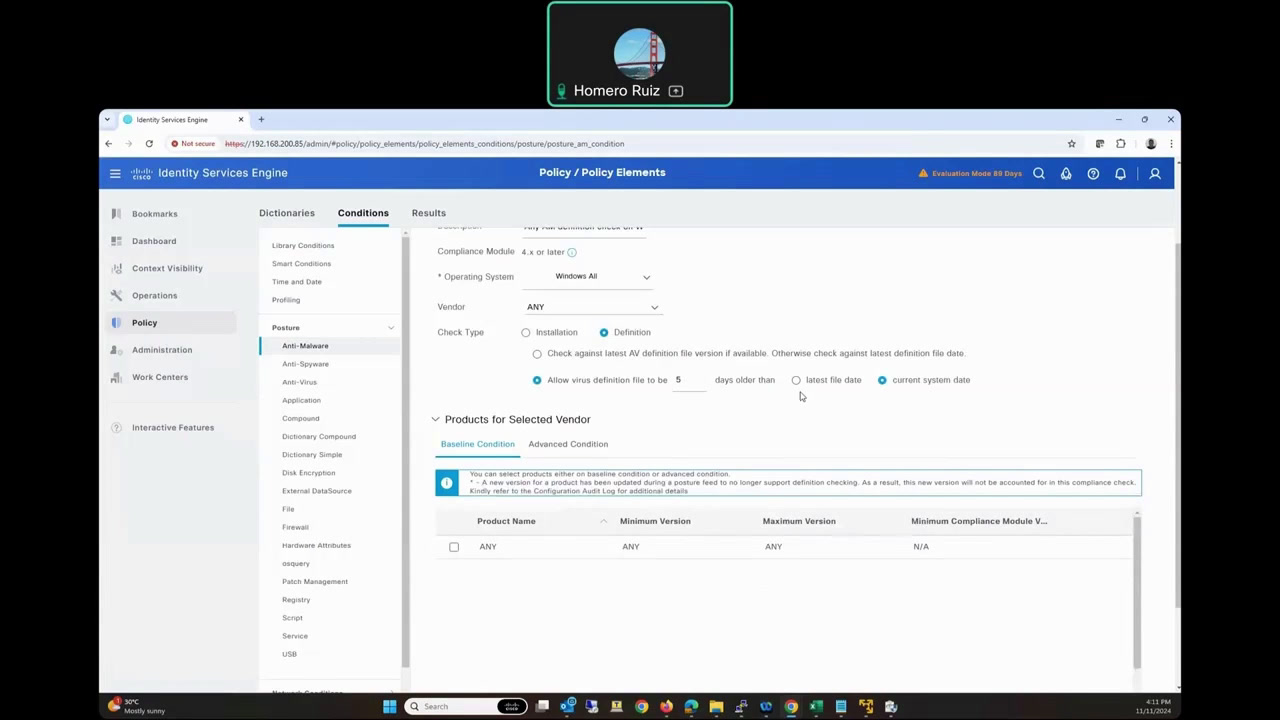Open Firefox from the Windows taskbar

pos(666,707)
